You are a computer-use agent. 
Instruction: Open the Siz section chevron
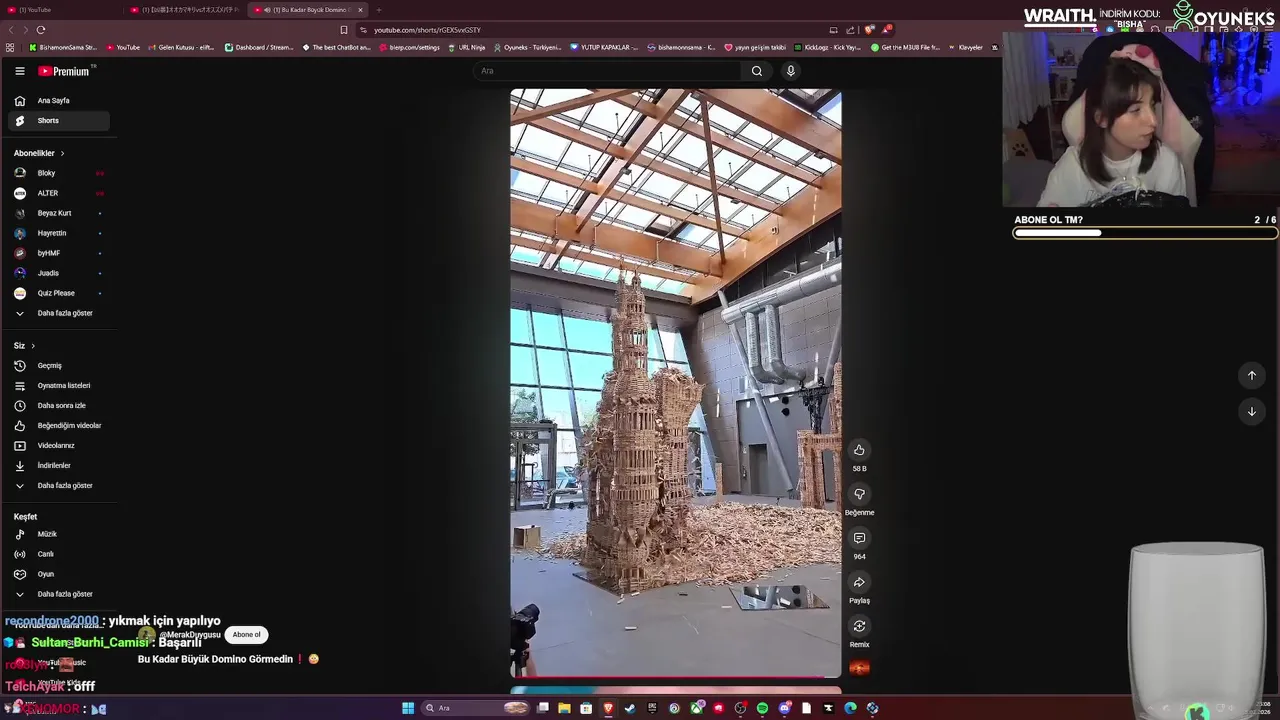(x=33, y=346)
